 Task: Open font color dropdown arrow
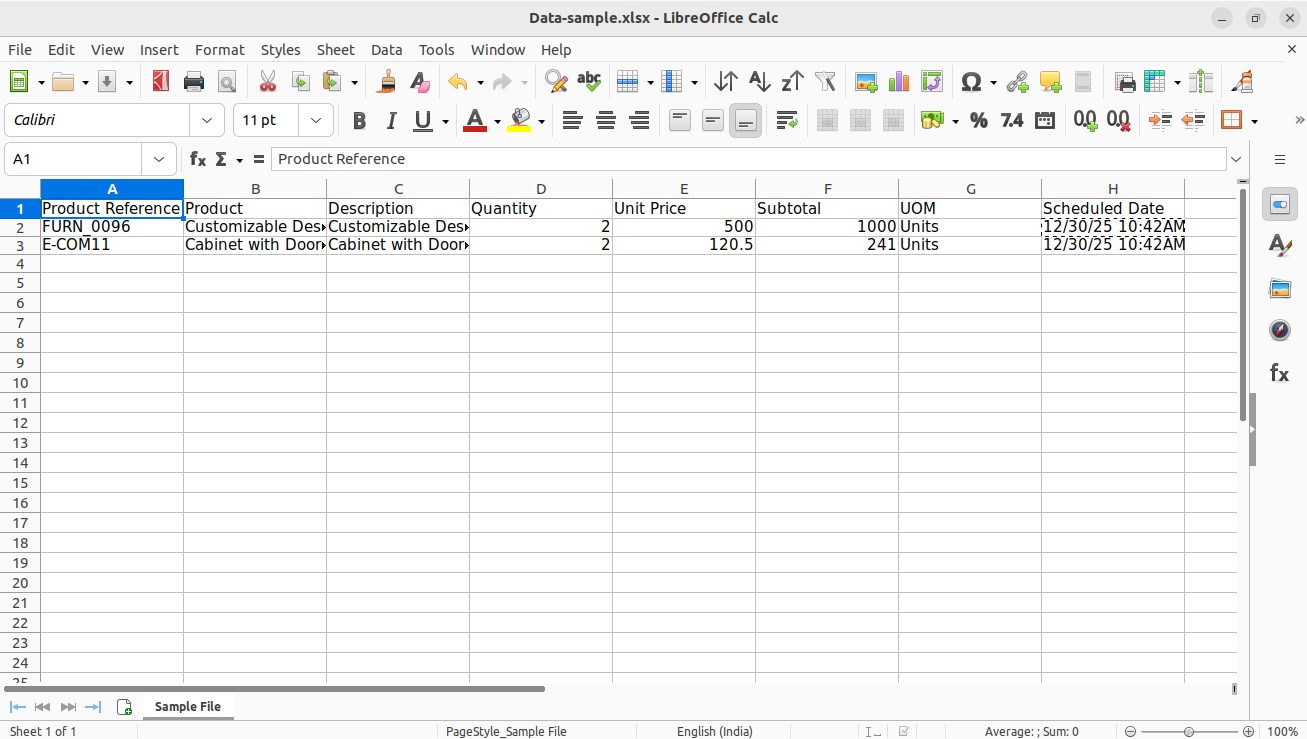tap(497, 121)
